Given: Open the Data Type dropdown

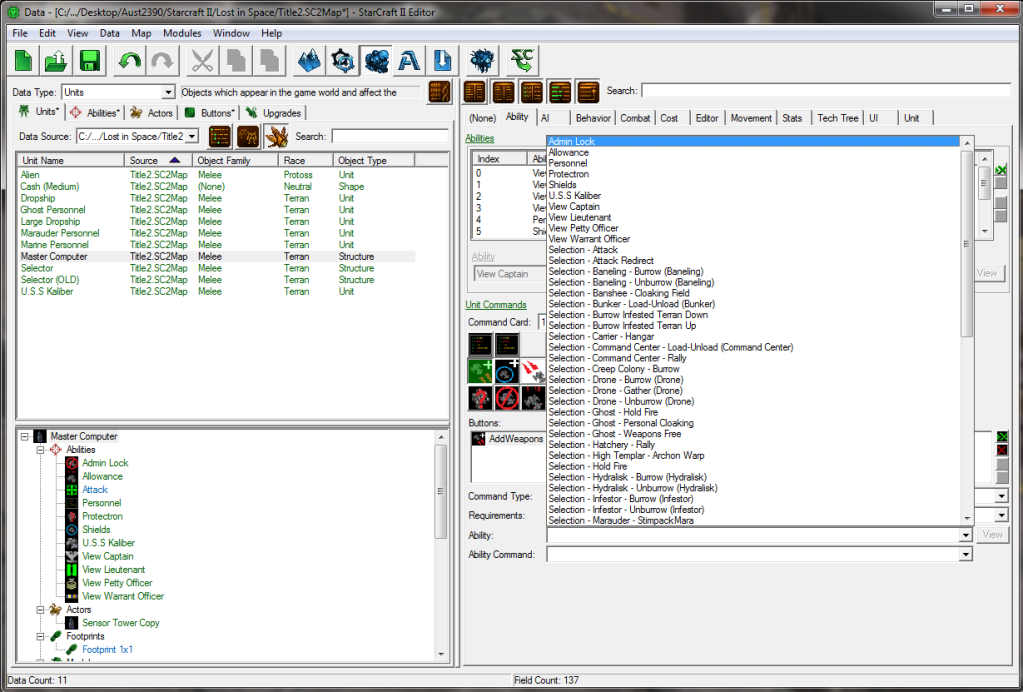Looking at the screenshot, I should click(168, 93).
